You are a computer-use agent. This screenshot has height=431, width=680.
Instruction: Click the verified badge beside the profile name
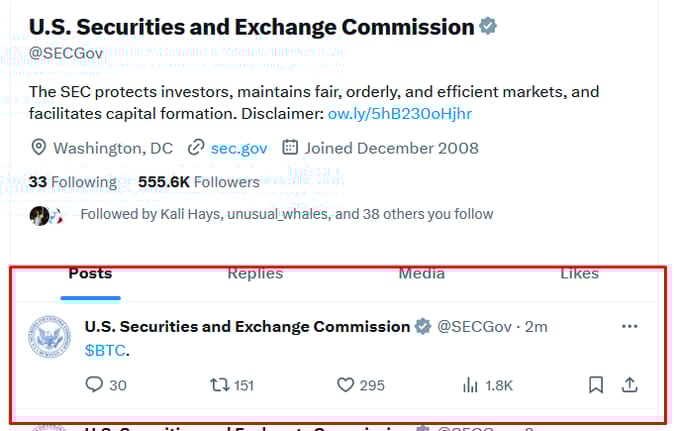[x=488, y=27]
